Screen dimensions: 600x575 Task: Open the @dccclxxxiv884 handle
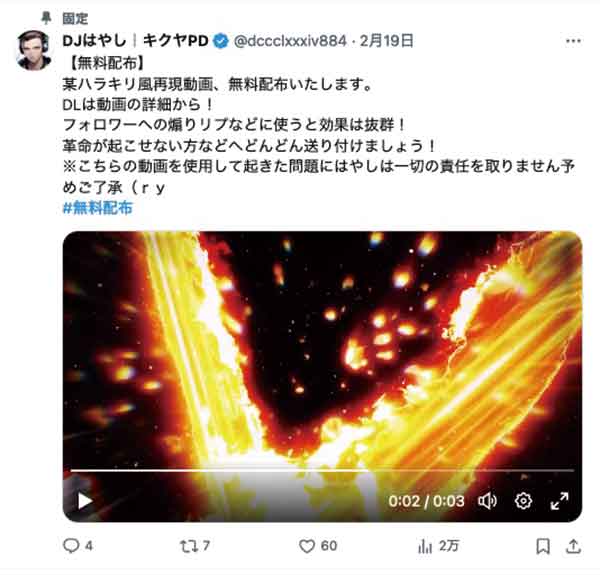290,41
